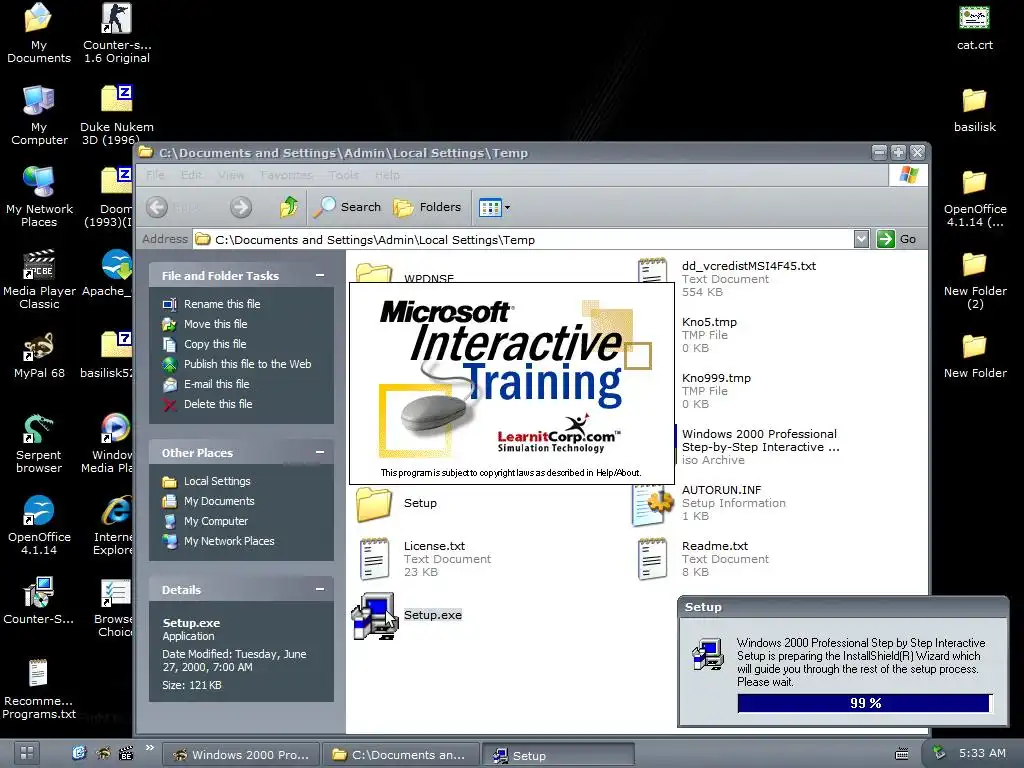Select the Setup.exe file icon

[375, 615]
